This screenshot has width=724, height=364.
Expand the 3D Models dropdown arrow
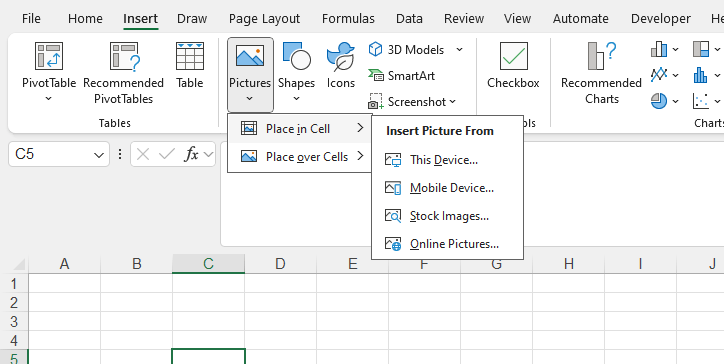[x=459, y=49]
